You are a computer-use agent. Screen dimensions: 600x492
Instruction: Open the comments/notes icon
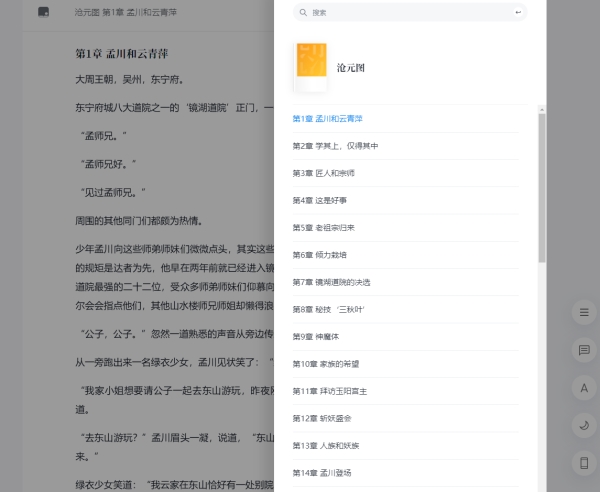584,350
